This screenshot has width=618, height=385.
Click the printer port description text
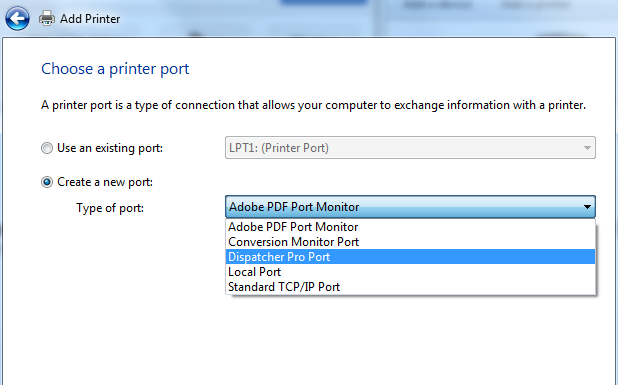(x=313, y=105)
